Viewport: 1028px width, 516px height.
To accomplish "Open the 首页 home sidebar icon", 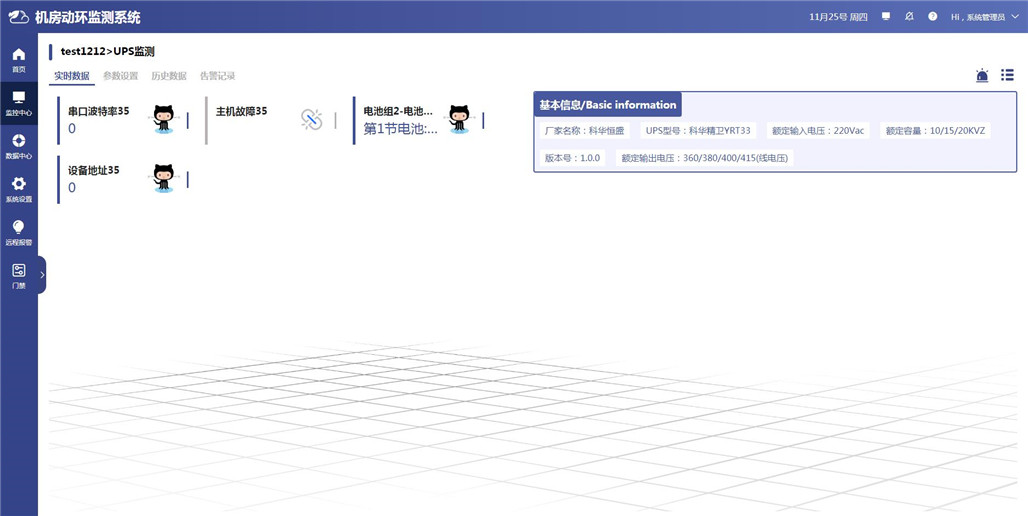I will 18,59.
